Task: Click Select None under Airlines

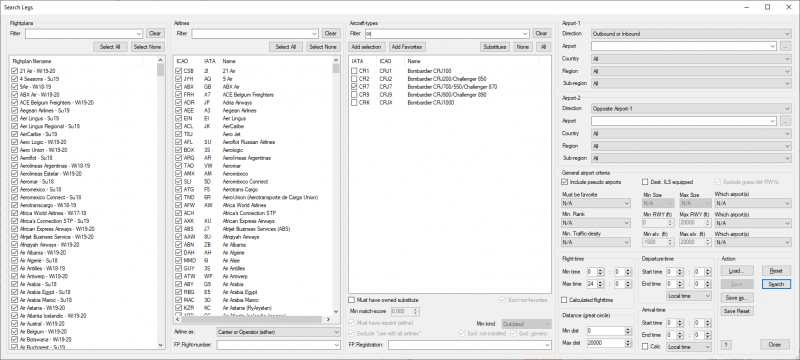Action: click(323, 47)
